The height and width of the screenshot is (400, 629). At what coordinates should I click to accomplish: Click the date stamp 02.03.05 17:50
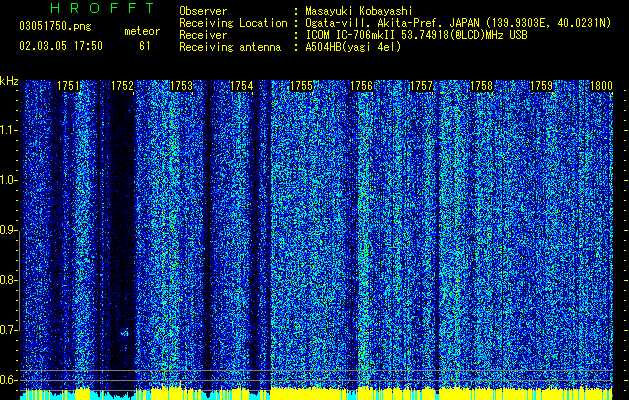click(61, 46)
